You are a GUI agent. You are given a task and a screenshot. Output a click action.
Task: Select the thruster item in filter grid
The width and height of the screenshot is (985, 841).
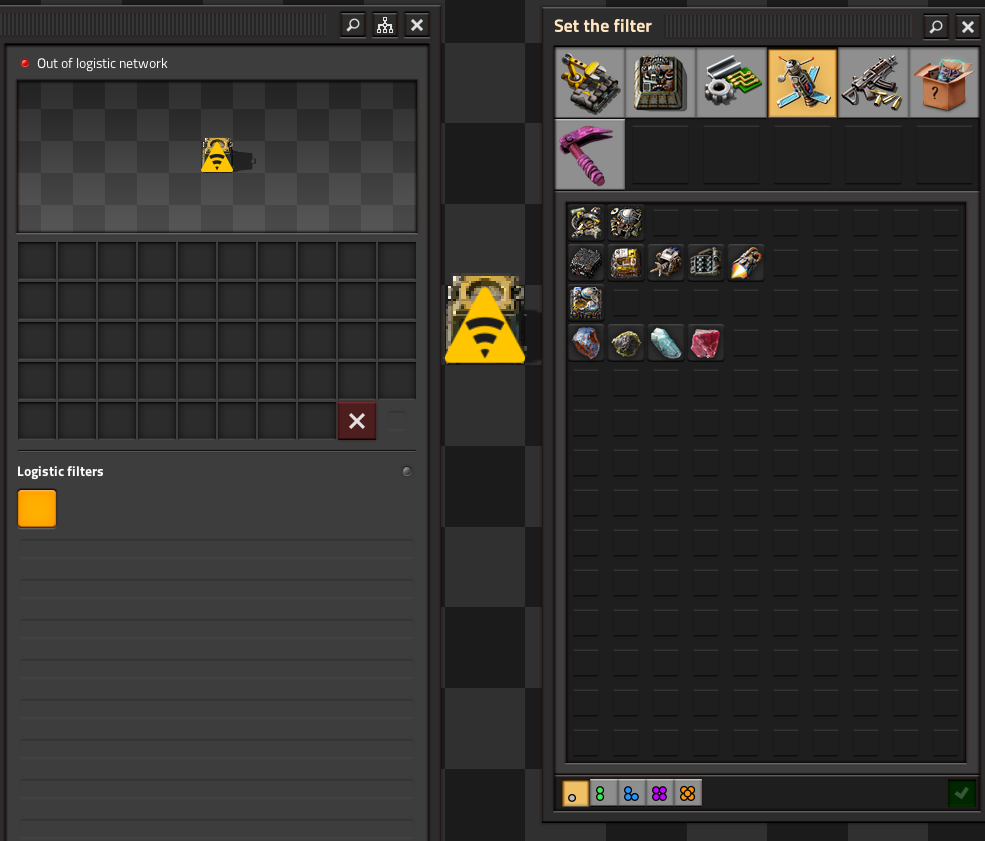pos(746,263)
